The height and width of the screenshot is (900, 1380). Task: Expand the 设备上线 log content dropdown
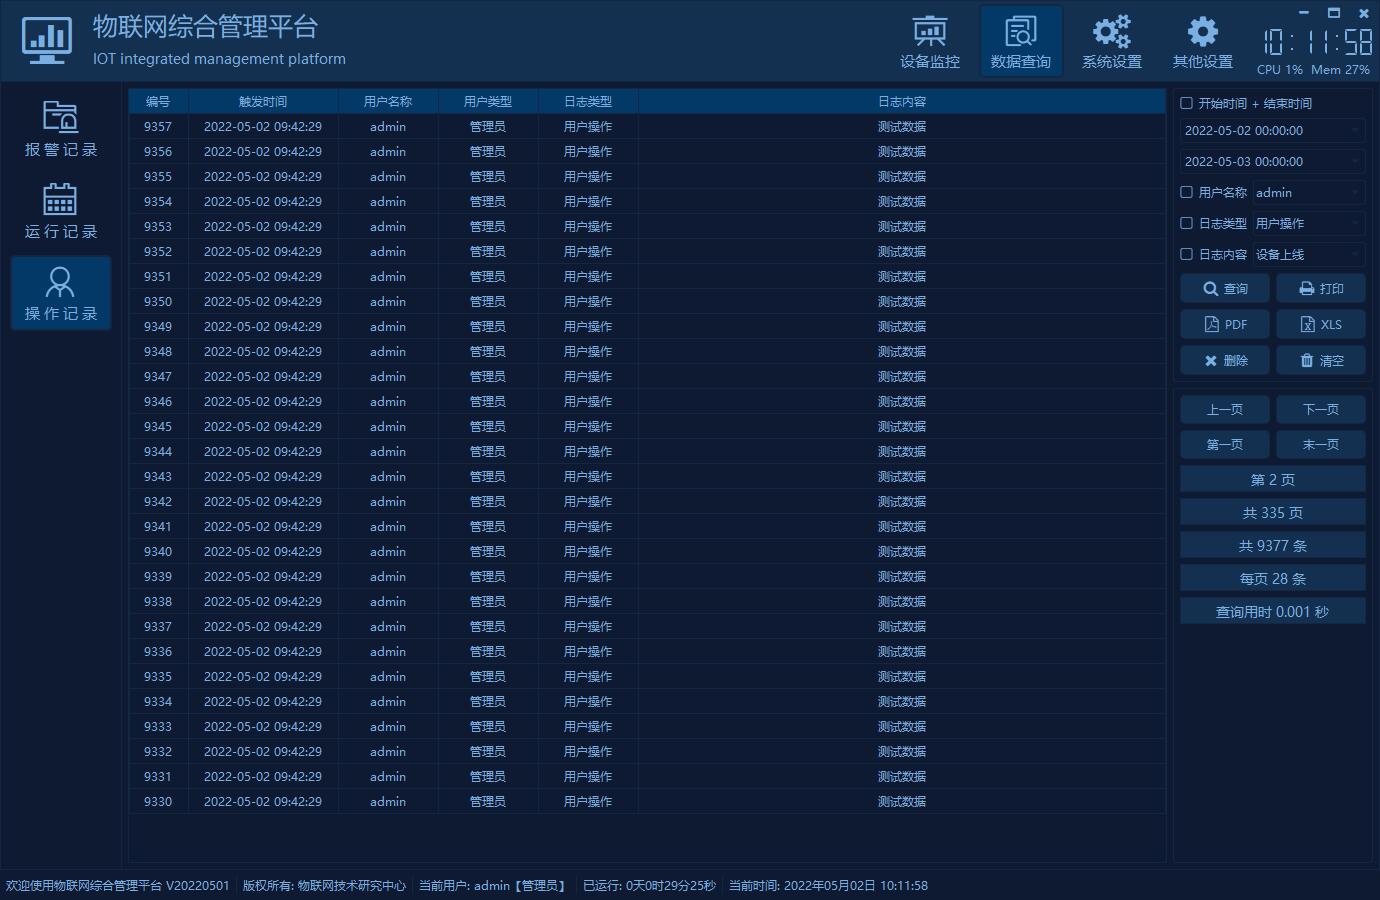[1355, 255]
